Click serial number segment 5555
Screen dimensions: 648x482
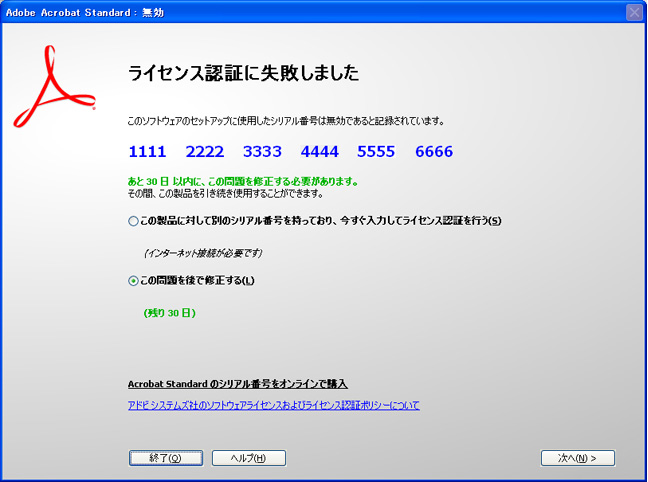pyautogui.click(x=376, y=152)
